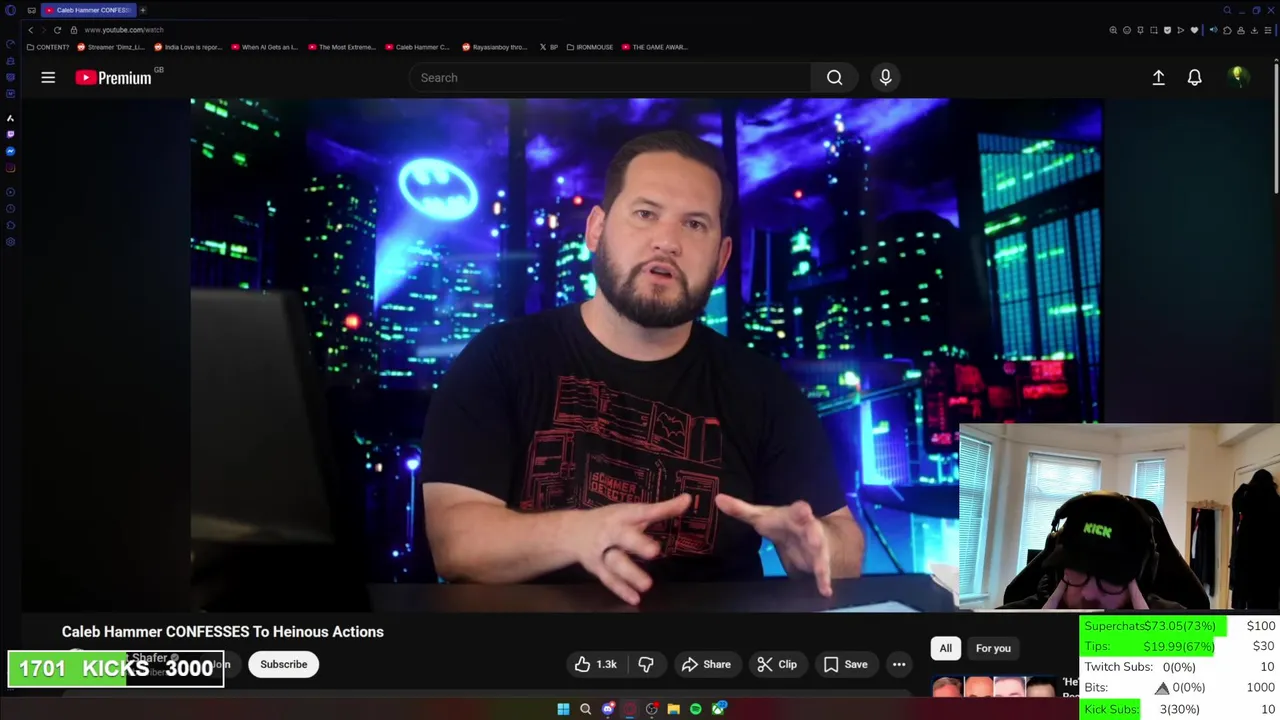Image resolution: width=1280 pixels, height=720 pixels.
Task: Create a Clip of the video
Action: point(777,664)
